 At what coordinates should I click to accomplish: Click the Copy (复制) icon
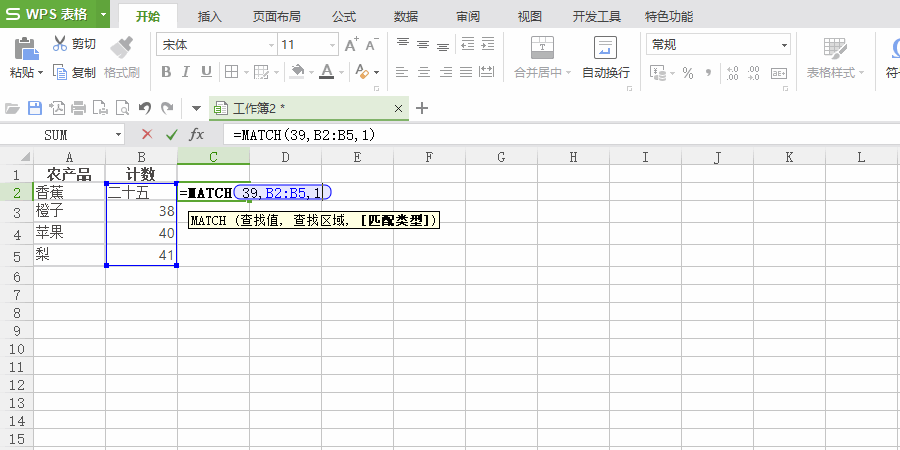click(60, 72)
